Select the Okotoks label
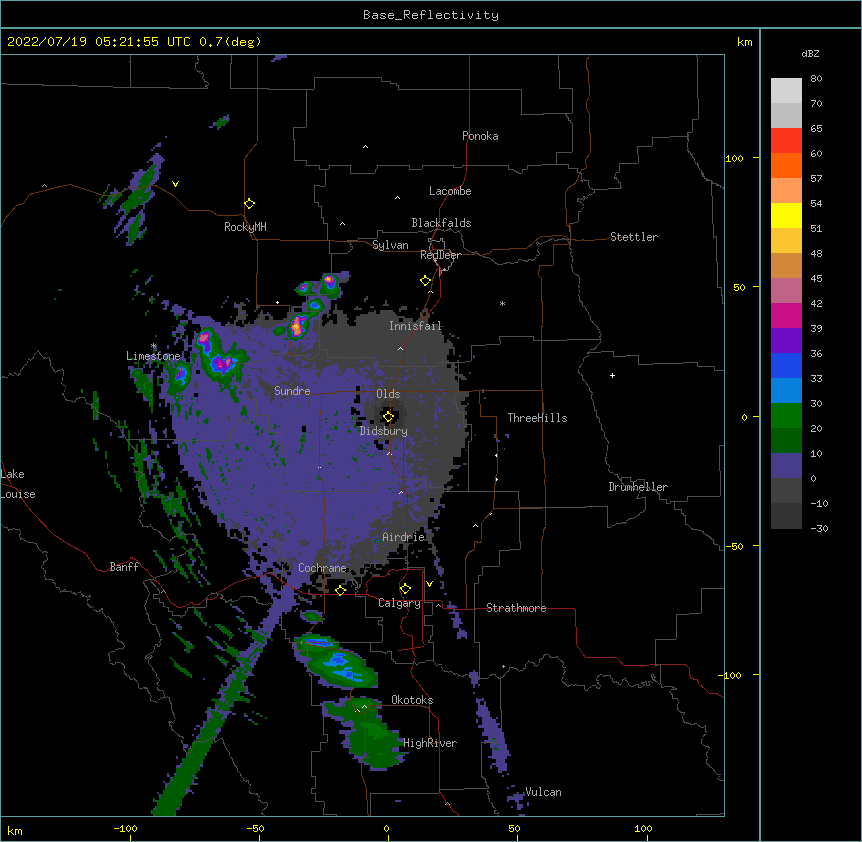Screen dimensions: 862x842 (x=412, y=700)
